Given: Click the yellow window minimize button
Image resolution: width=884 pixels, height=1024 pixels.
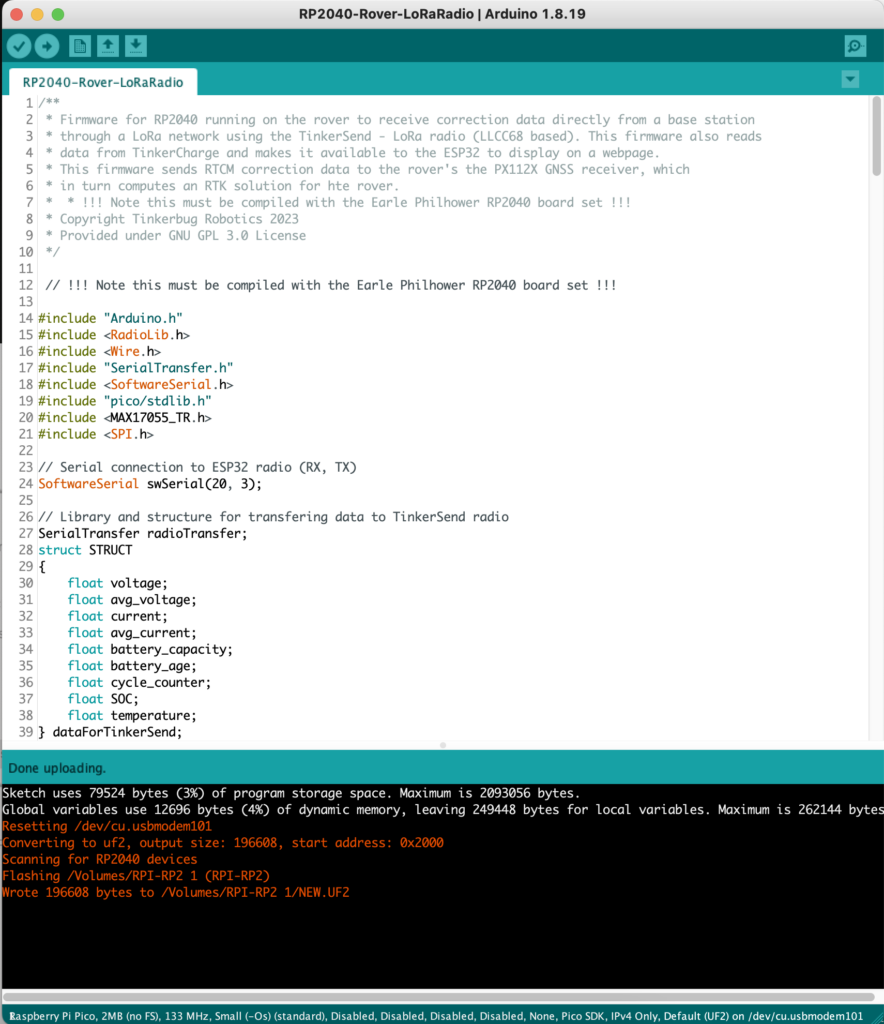Looking at the screenshot, I should [37, 14].
